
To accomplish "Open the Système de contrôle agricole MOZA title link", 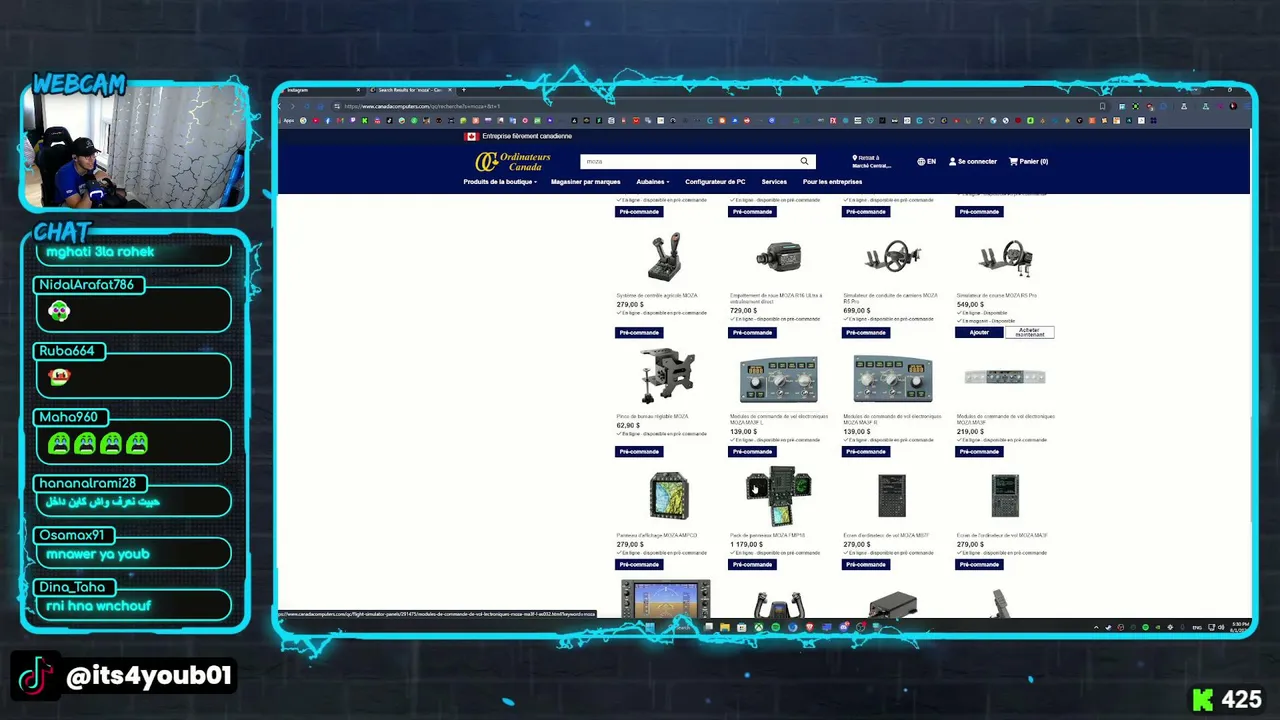I will (x=657, y=296).
